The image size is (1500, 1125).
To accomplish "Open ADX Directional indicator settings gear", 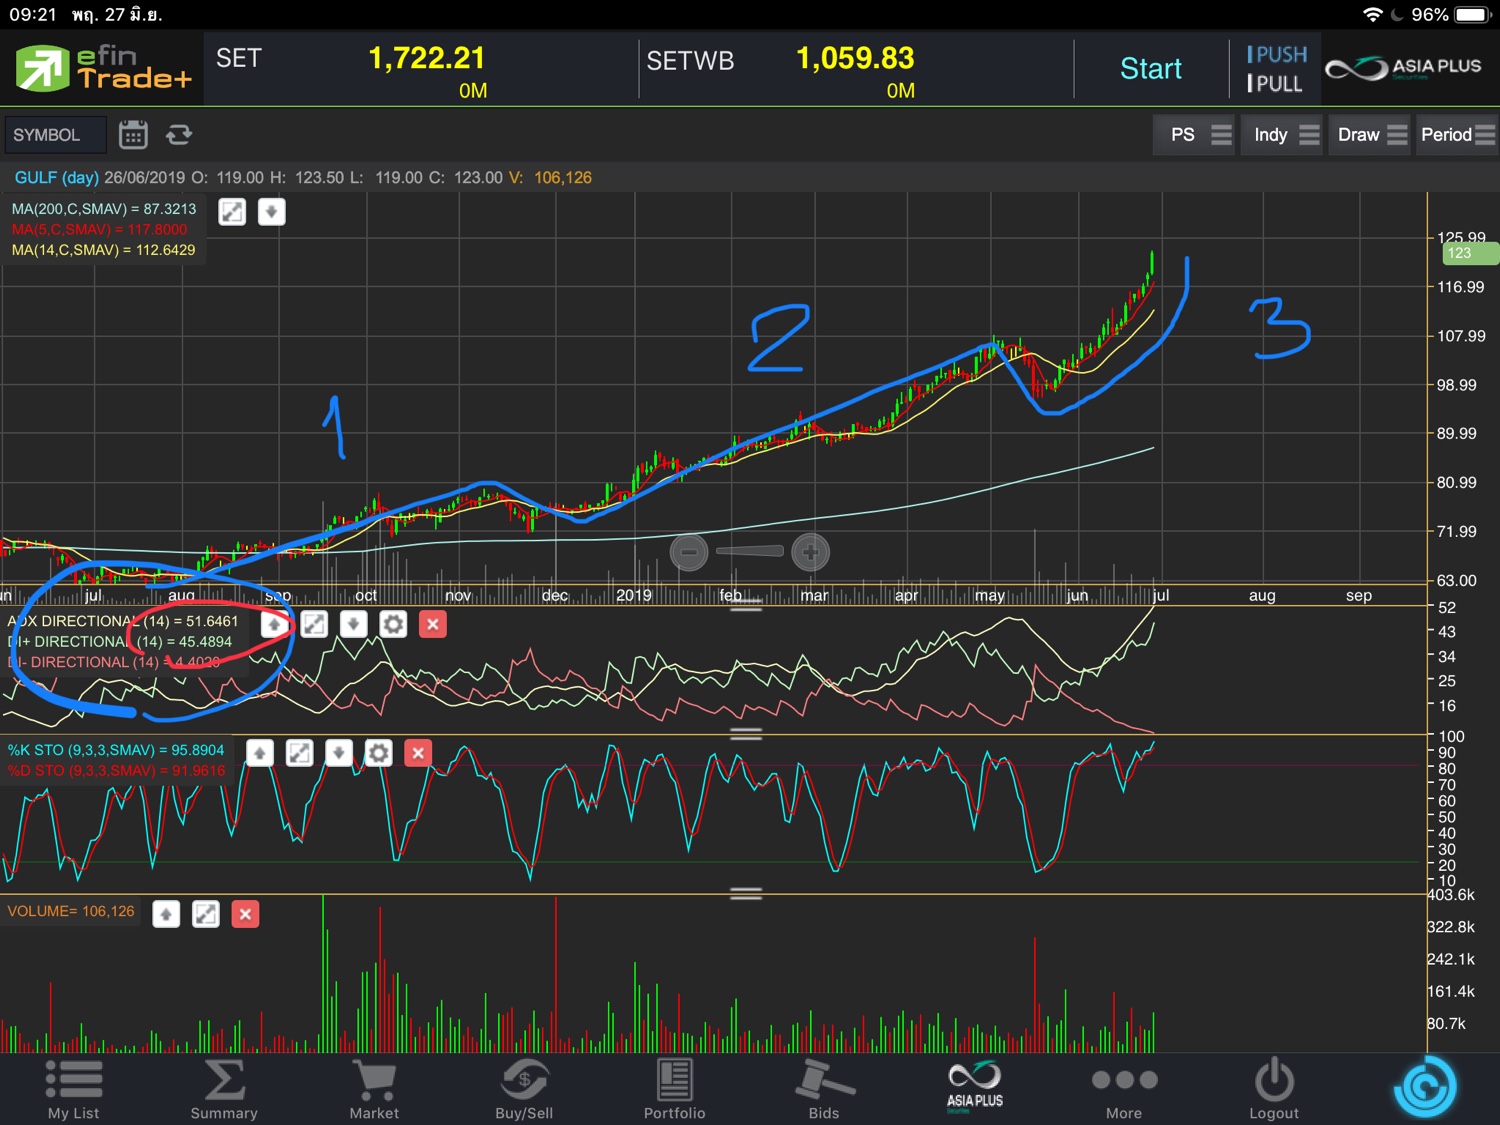I will [393, 624].
